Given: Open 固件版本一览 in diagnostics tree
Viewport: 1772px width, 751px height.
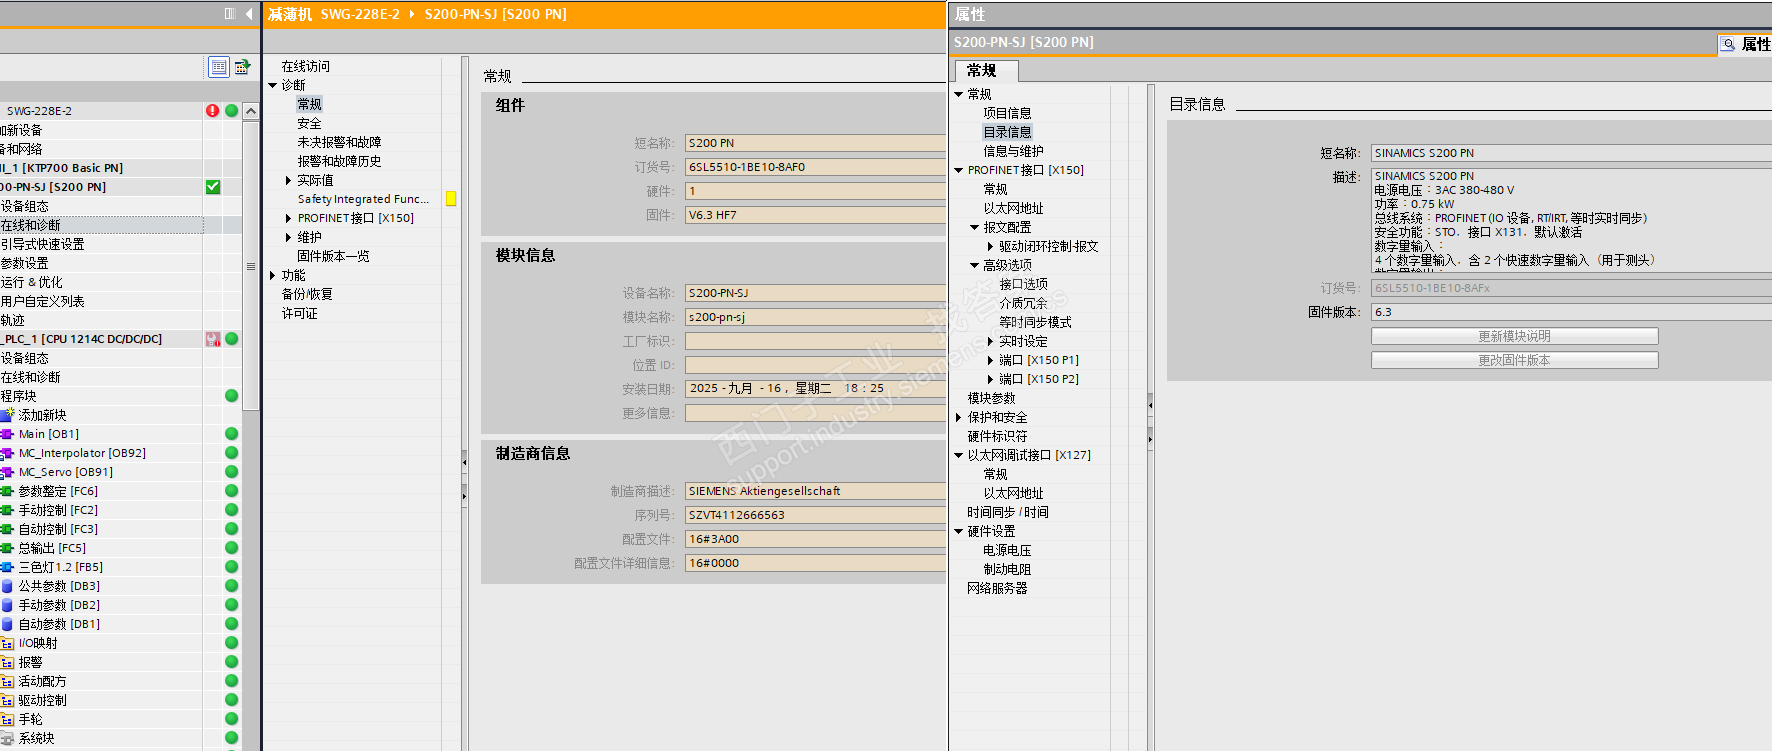Looking at the screenshot, I should [x=333, y=256].
